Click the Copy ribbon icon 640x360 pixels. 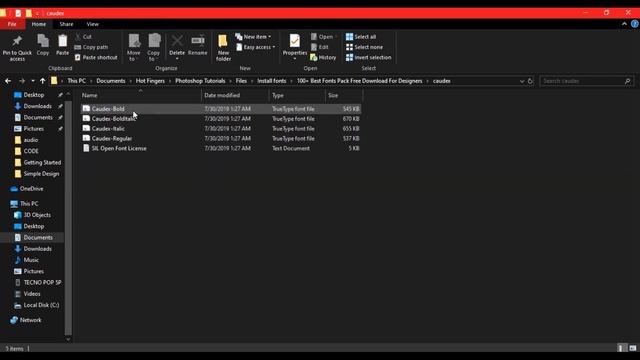pyautogui.click(x=43, y=45)
